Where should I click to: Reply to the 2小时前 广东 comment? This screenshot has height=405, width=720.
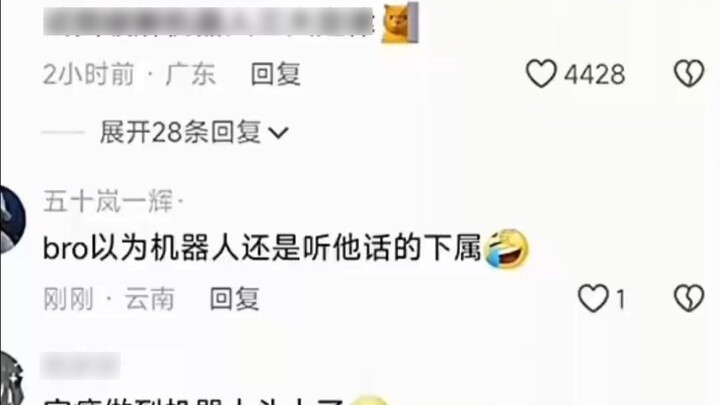coord(276,74)
